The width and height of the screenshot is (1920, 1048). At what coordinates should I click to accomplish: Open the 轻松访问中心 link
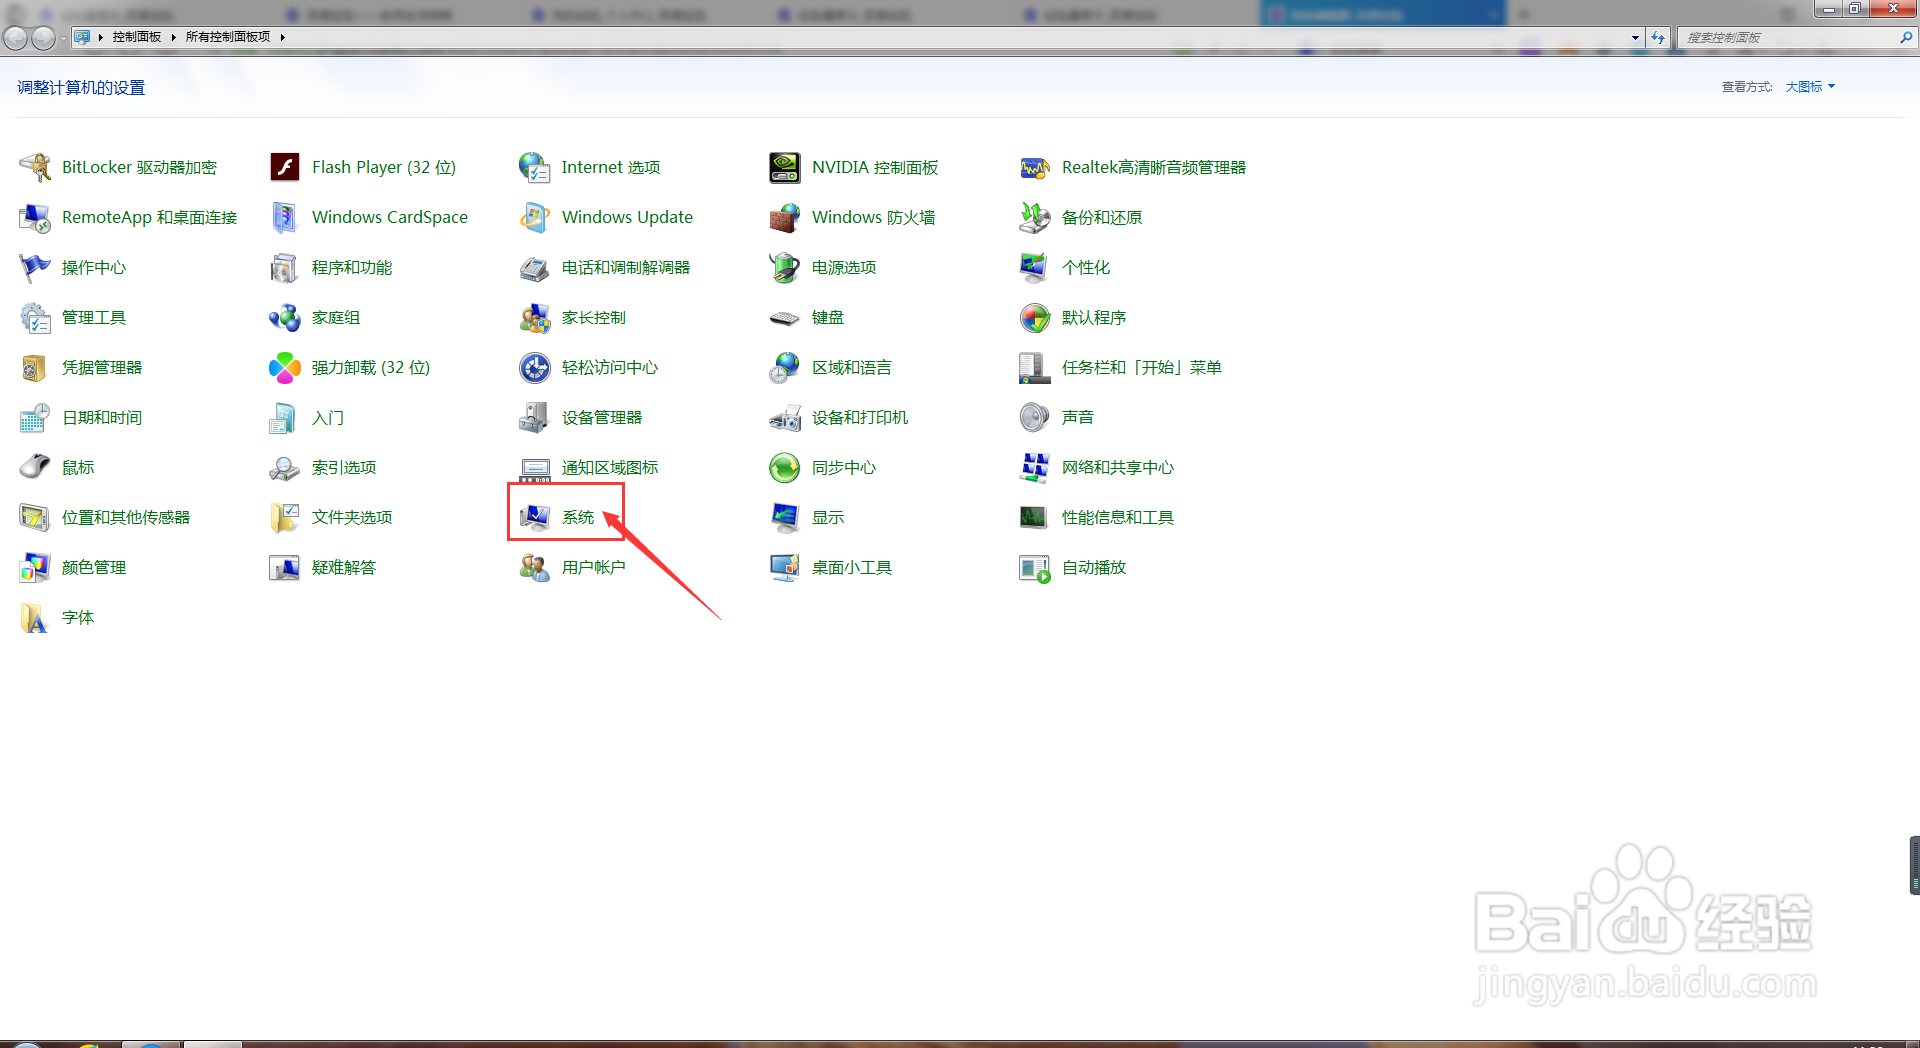click(610, 367)
